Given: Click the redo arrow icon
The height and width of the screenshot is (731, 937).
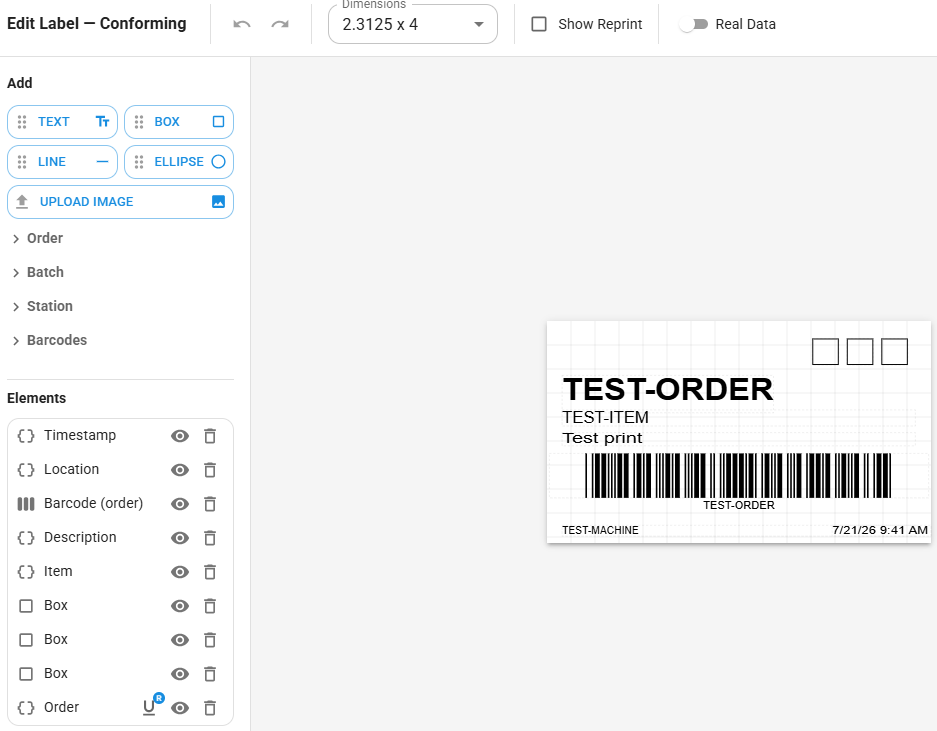Looking at the screenshot, I should pyautogui.click(x=280, y=25).
